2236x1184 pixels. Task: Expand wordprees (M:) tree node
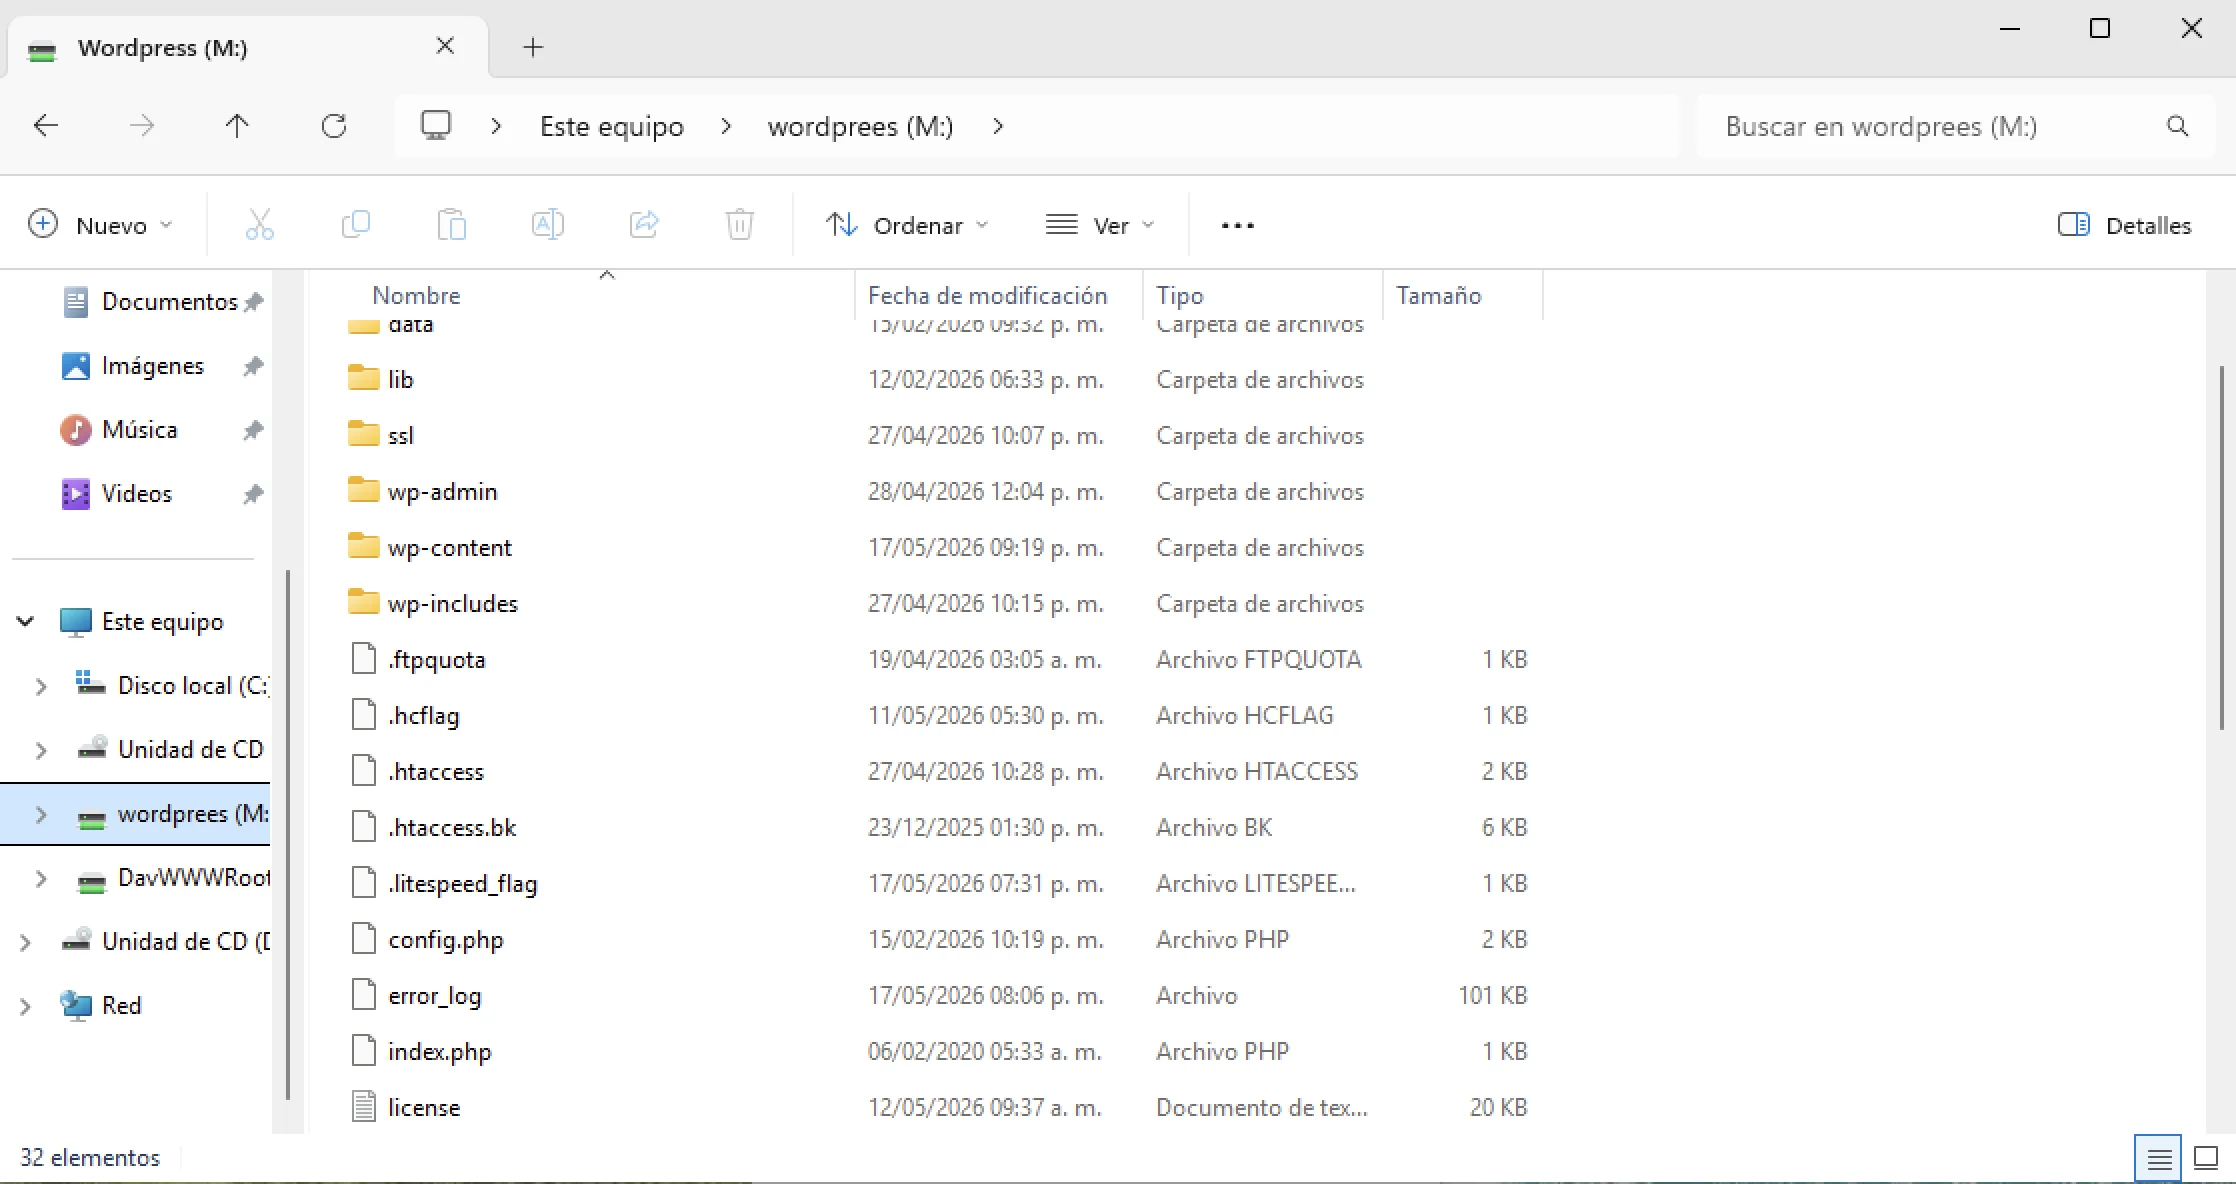click(41, 814)
